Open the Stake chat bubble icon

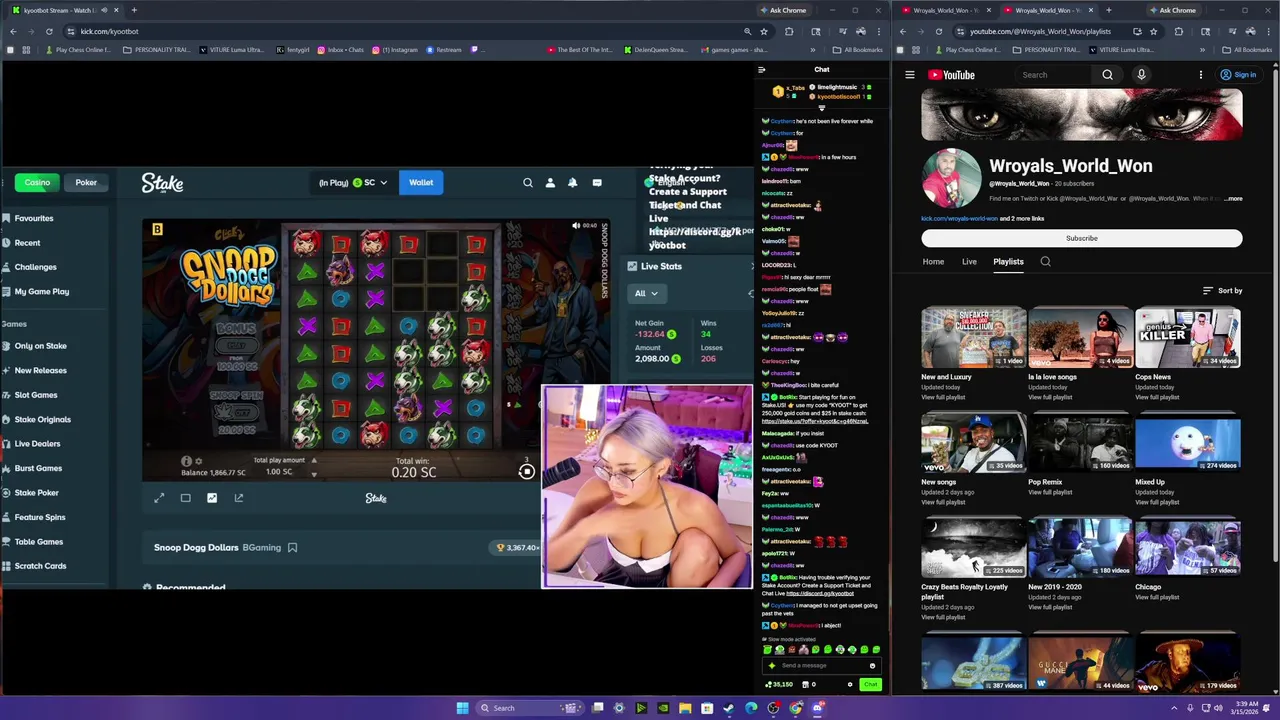point(597,183)
